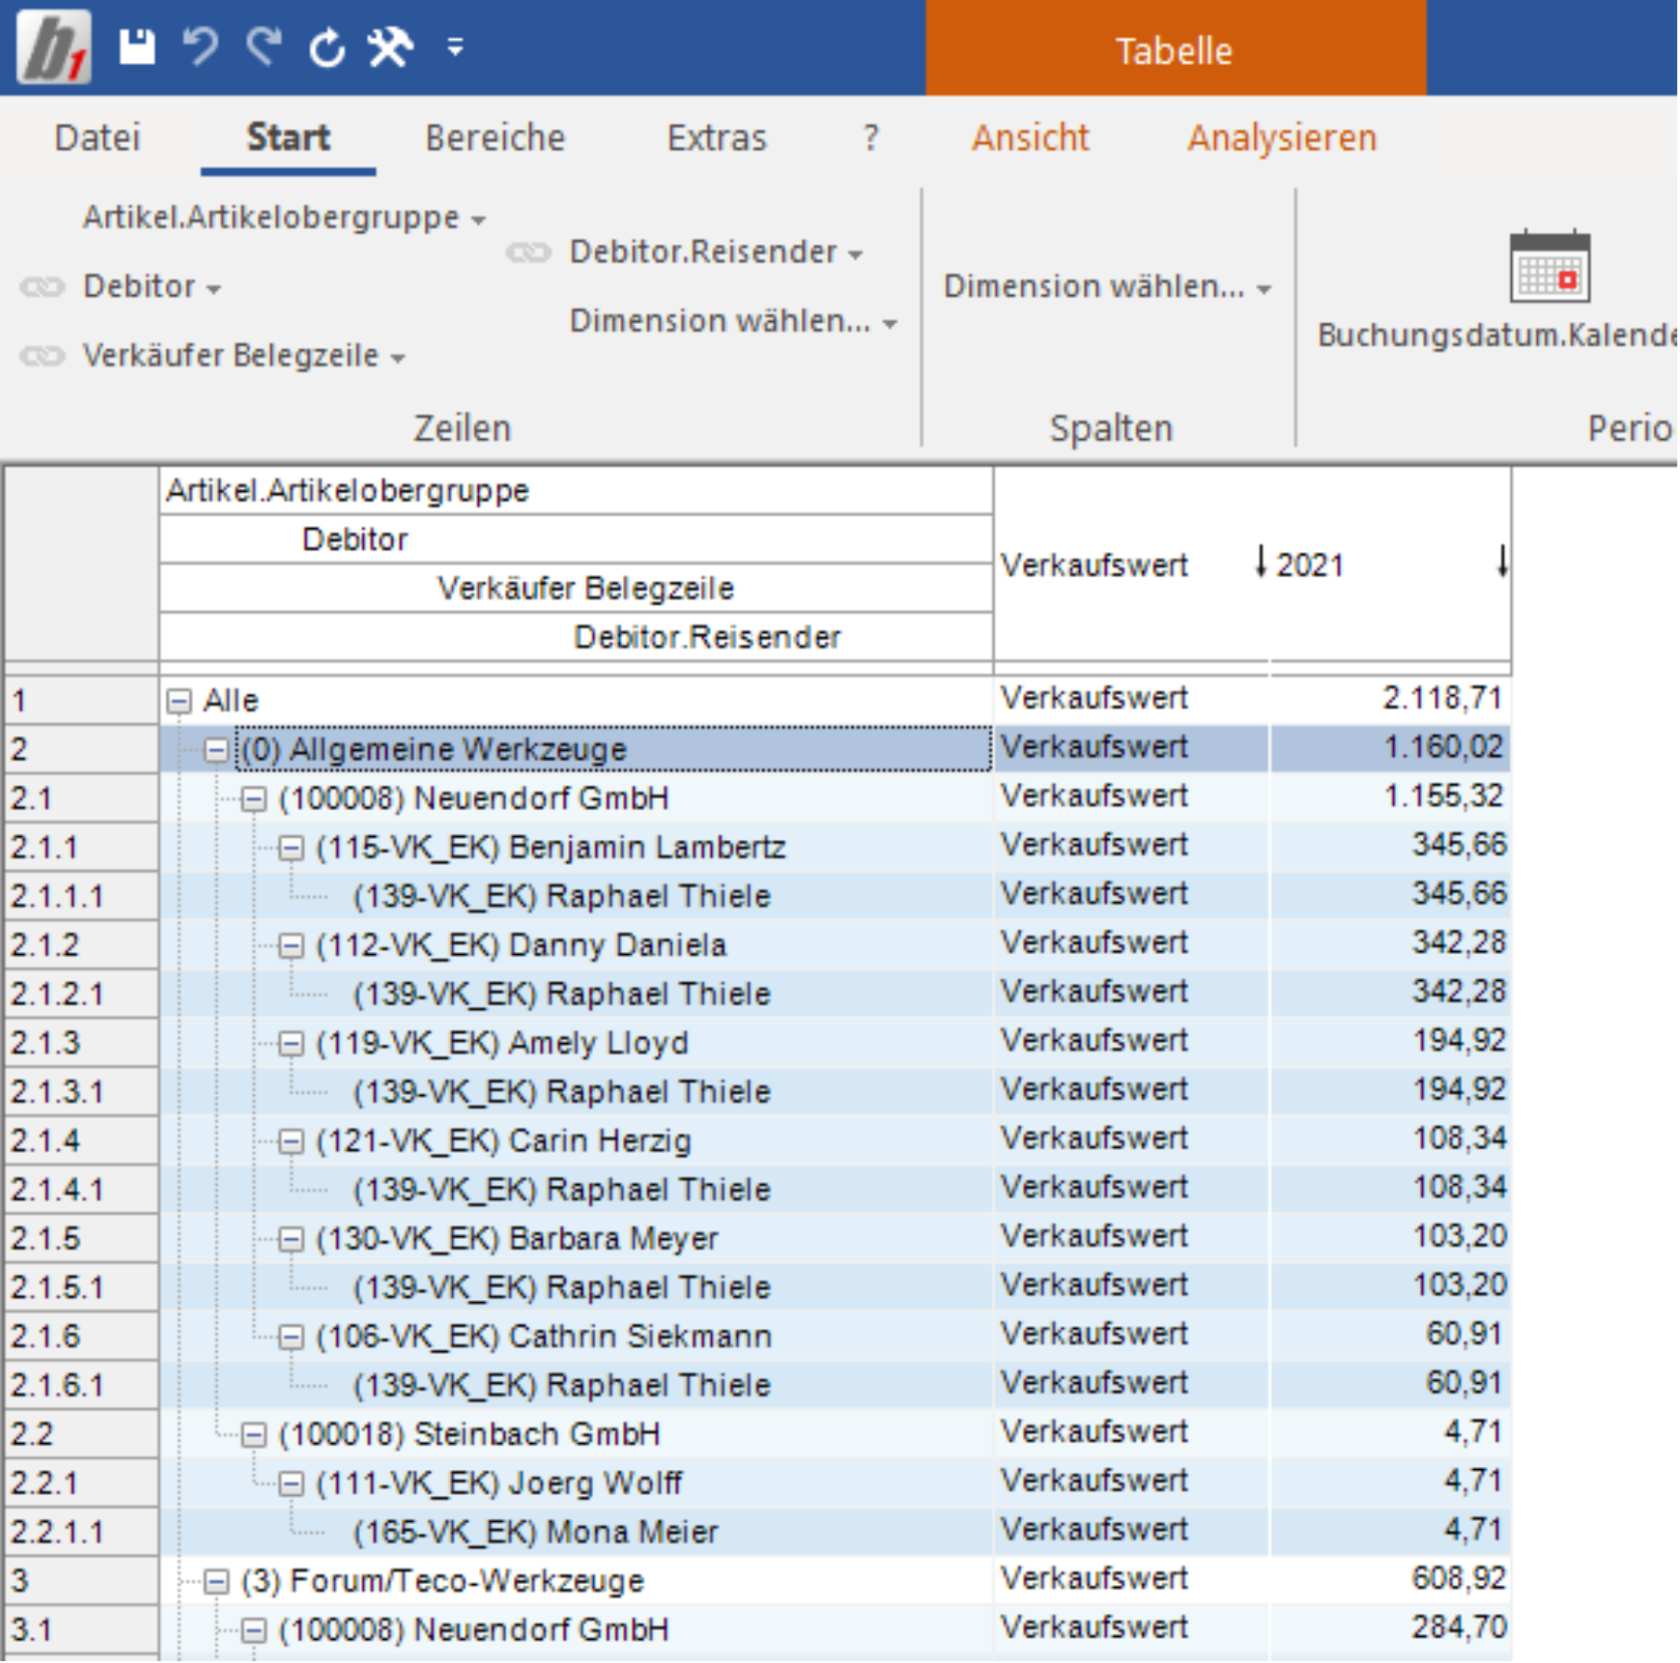Collapse the Carin Herzig node

[x=291, y=1141]
